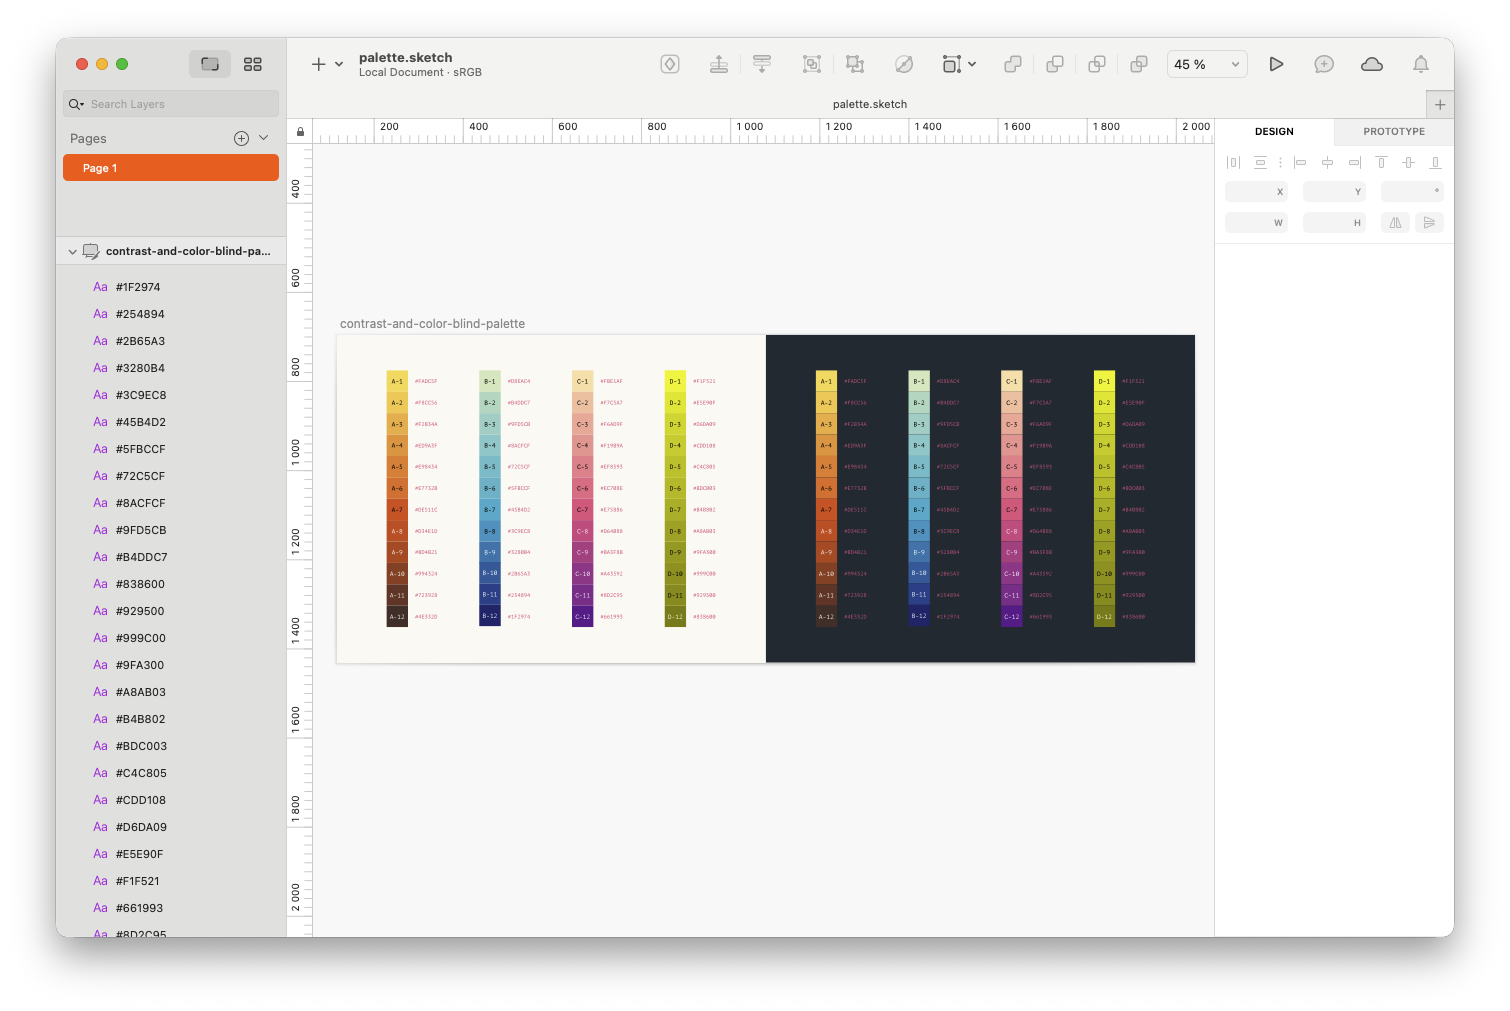Click the Align Top icon in inspector
The height and width of the screenshot is (1011, 1510).
1381,162
